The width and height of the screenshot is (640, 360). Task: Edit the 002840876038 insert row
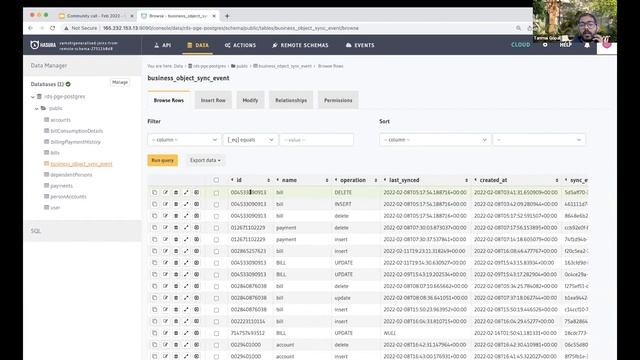click(x=165, y=309)
